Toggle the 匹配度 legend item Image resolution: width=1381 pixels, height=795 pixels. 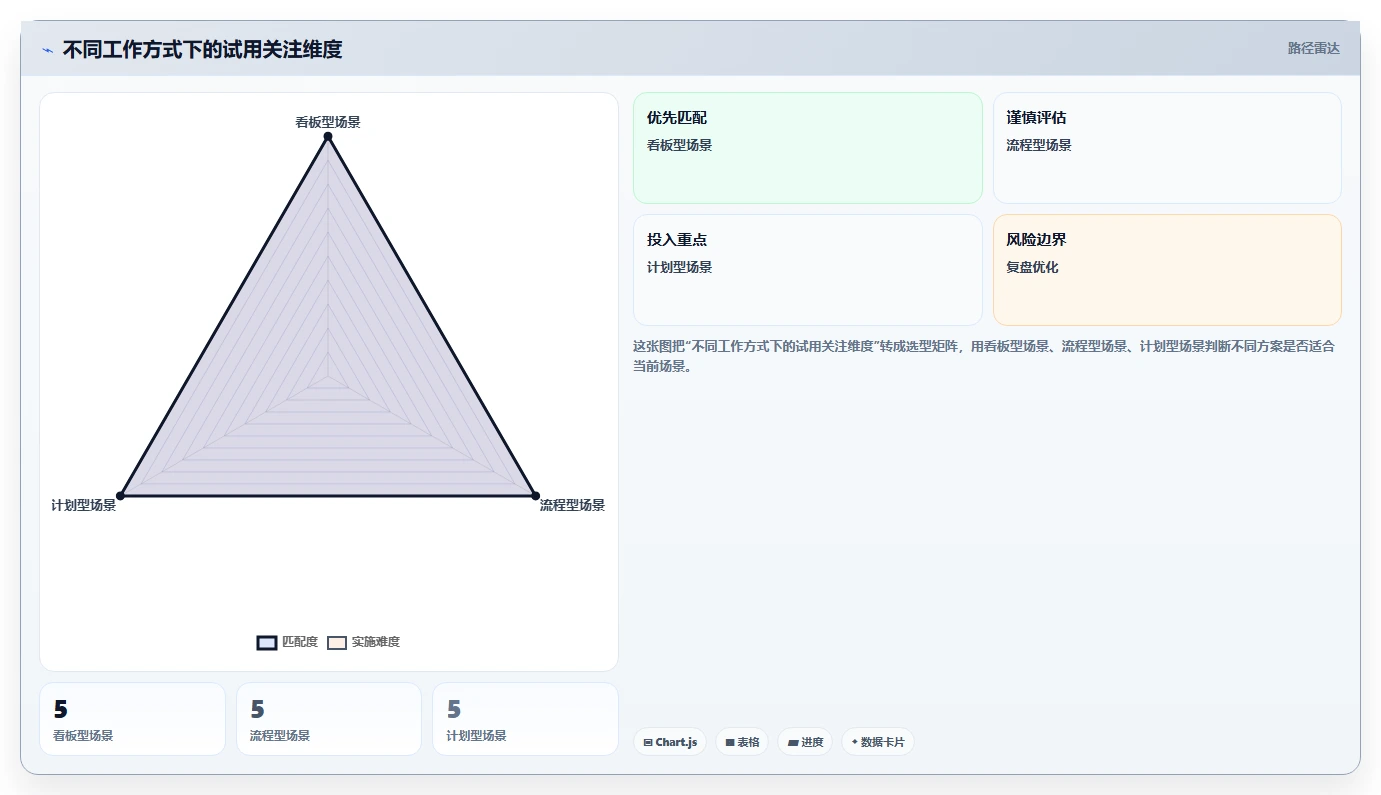click(287, 642)
